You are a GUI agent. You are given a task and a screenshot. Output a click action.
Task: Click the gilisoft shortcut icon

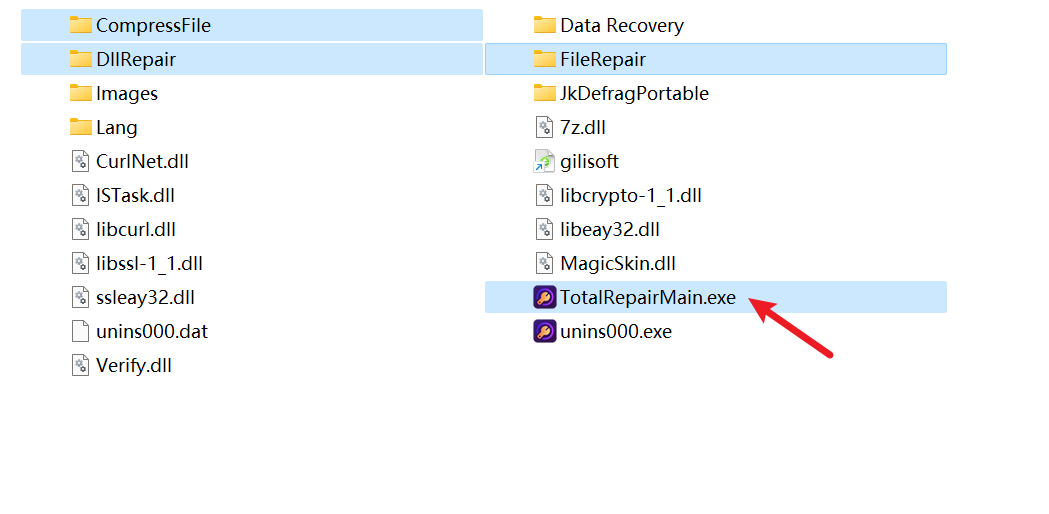pos(544,161)
